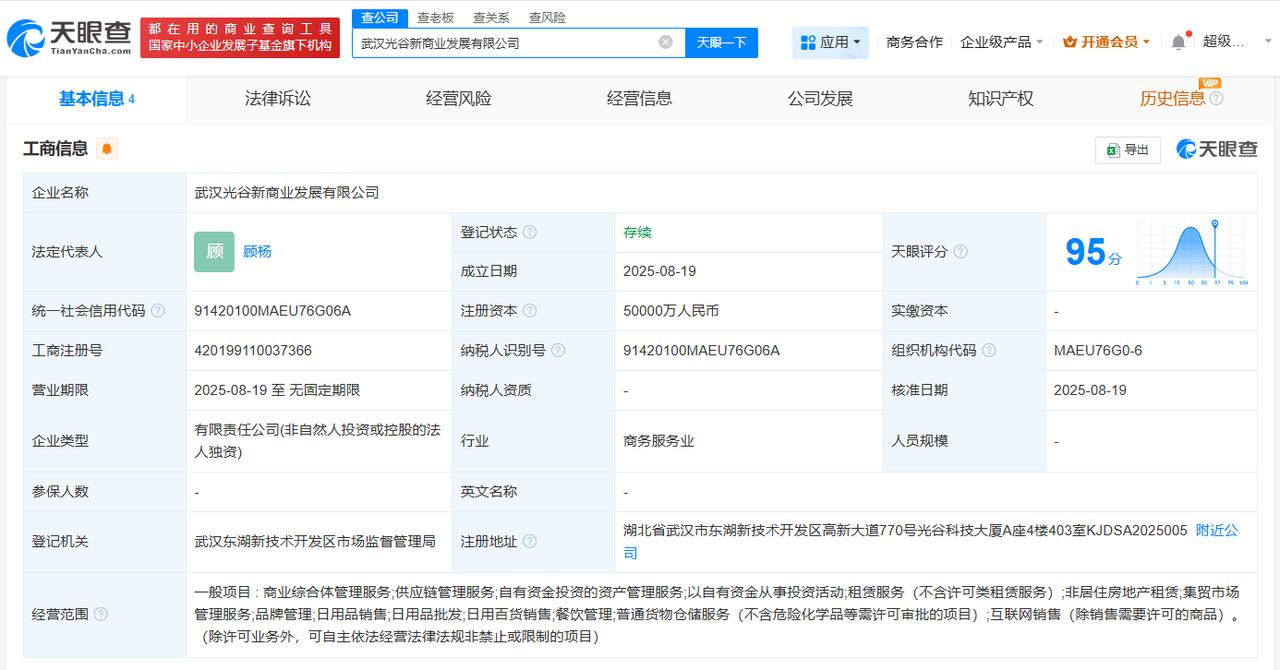This screenshot has width=1280, height=670.
Task: Click help icon next to 纳税人识别号
Action: tap(558, 350)
